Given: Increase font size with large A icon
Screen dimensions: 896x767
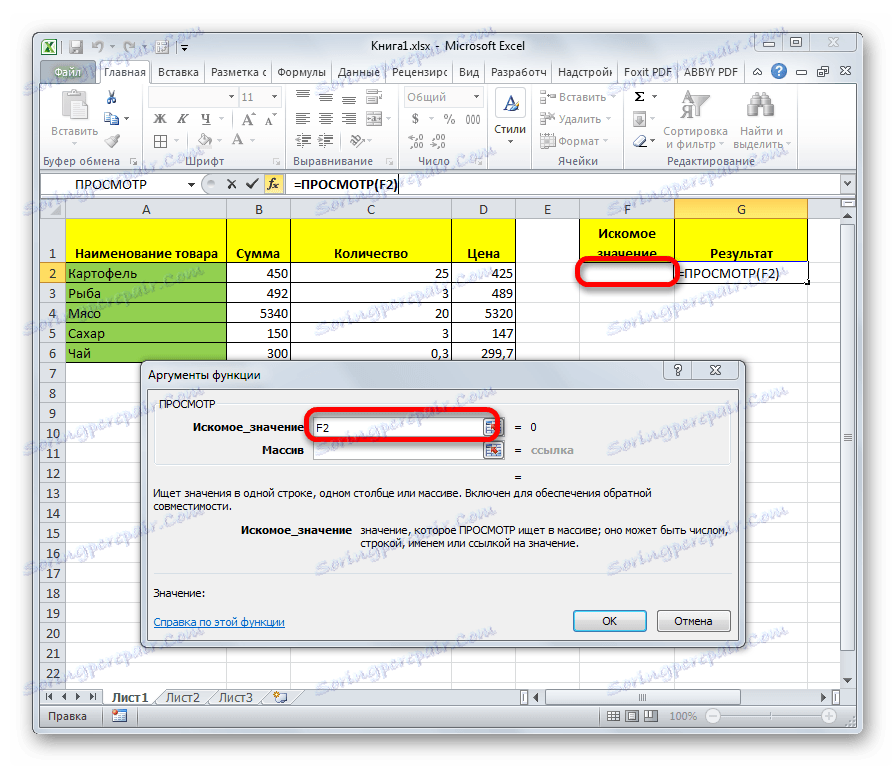Looking at the screenshot, I should 247,119.
